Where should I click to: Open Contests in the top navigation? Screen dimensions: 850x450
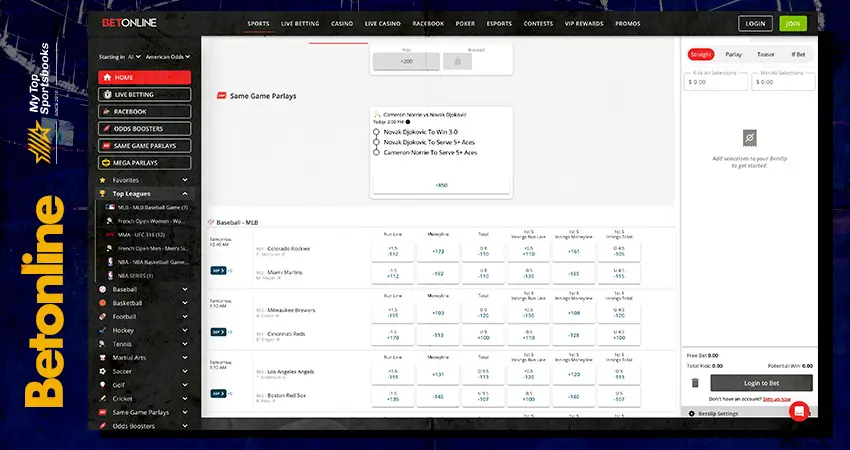click(538, 24)
